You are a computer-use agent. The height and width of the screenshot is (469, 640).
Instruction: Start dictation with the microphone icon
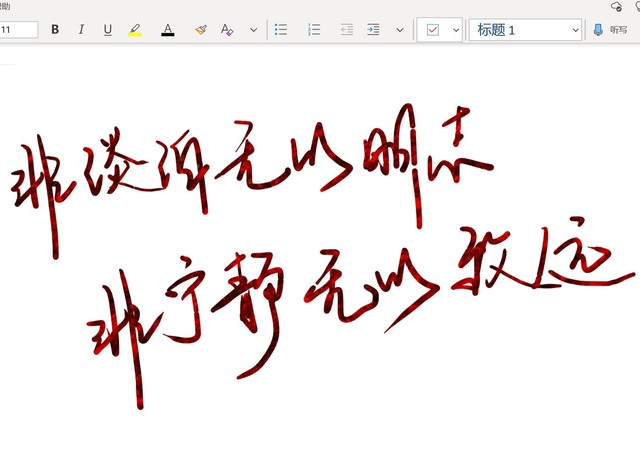point(599,30)
